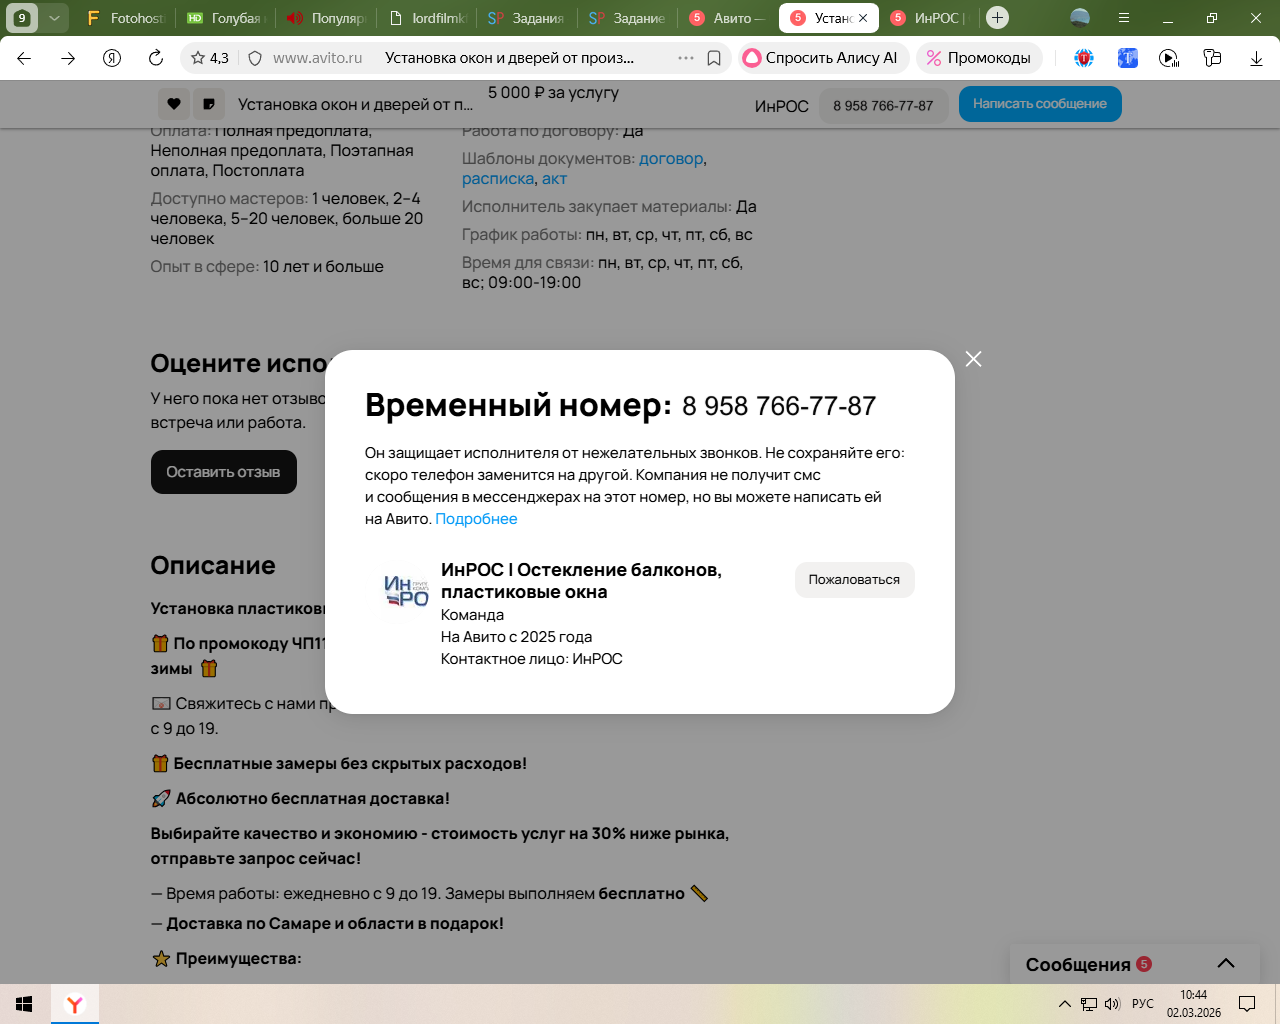This screenshot has width=1280, height=1024.
Task: Open the browser downloads icon
Action: point(1256,58)
